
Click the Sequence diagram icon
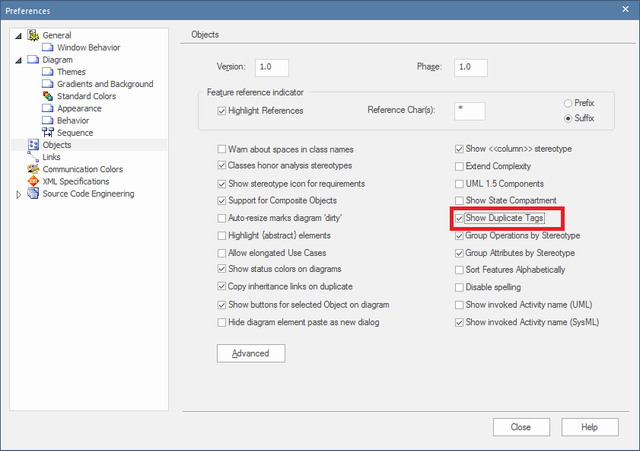(47, 132)
